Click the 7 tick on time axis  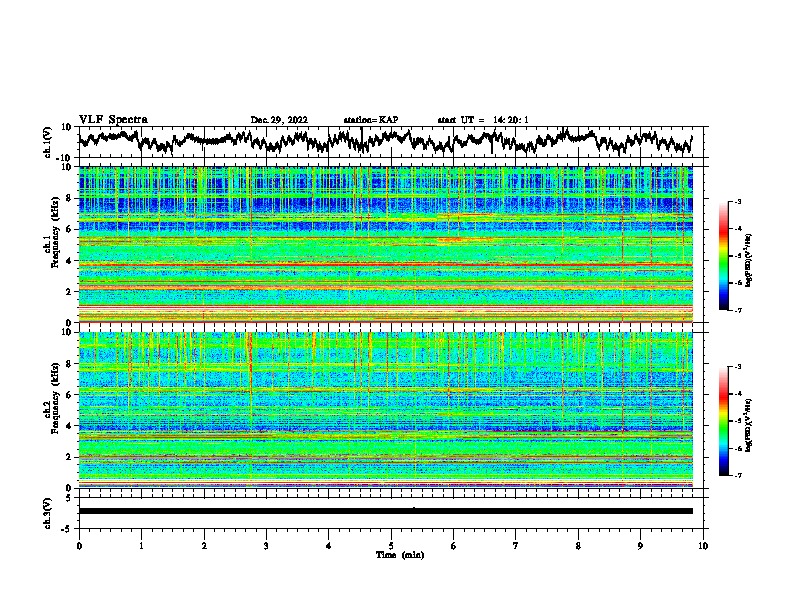516,546
